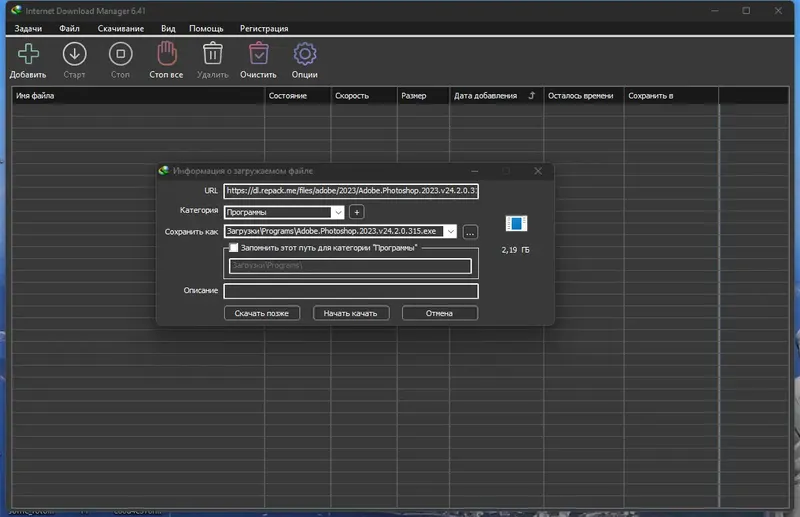Click the Стоп toolbar icon
800x517 pixels.
click(120, 54)
